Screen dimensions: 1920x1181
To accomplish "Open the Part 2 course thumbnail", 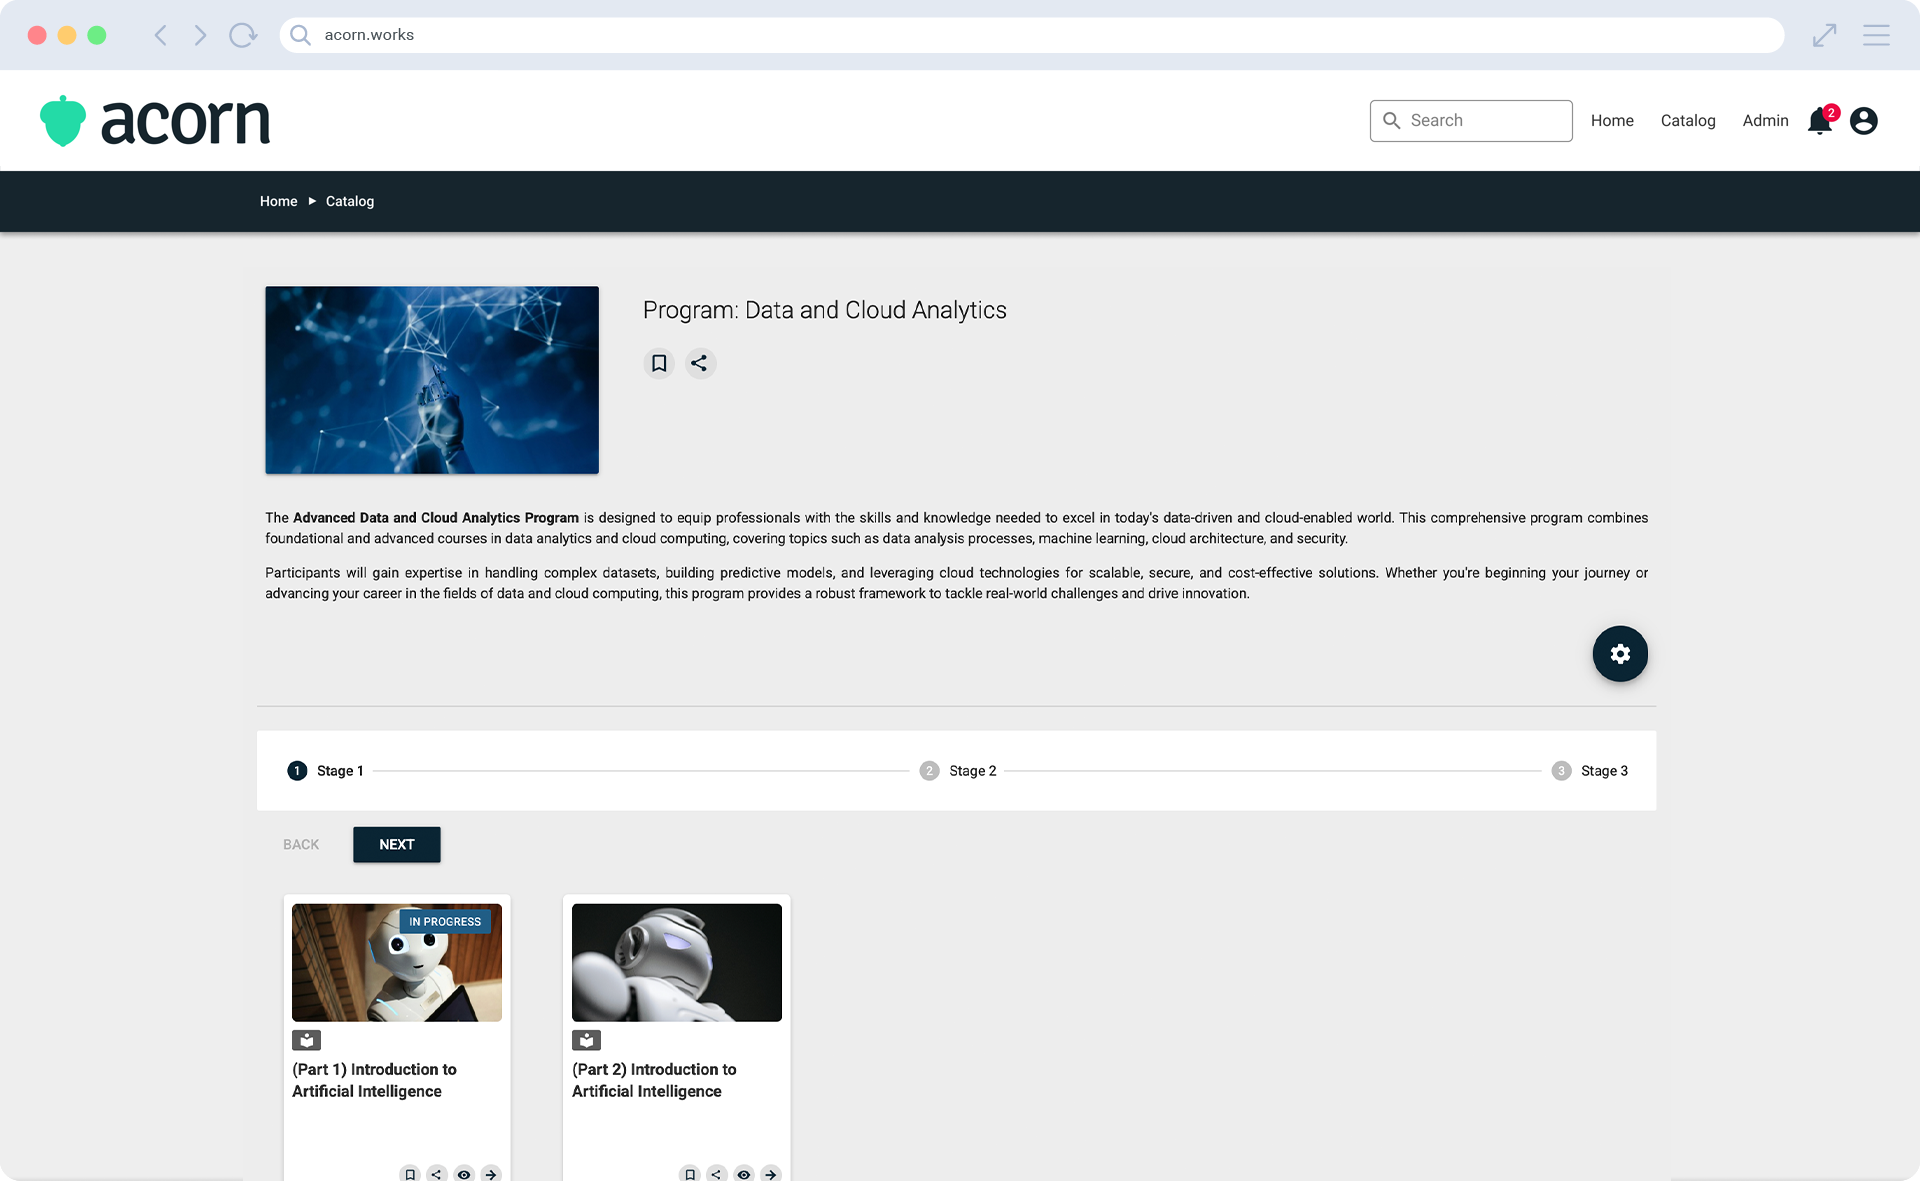I will pyautogui.click(x=677, y=962).
